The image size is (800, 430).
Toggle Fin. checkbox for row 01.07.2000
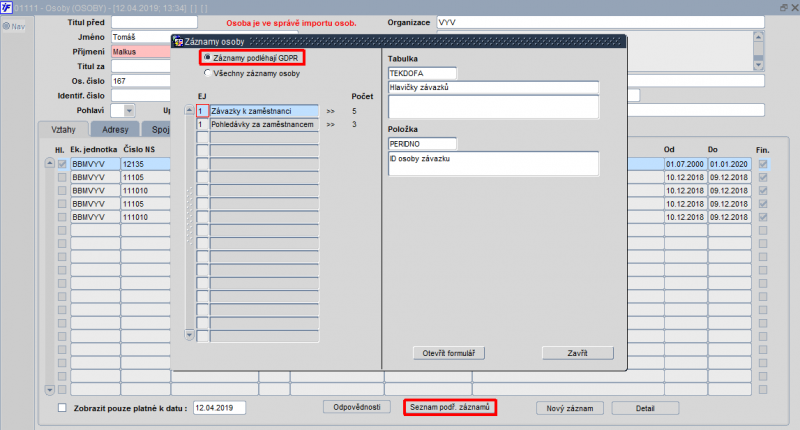pos(763,164)
